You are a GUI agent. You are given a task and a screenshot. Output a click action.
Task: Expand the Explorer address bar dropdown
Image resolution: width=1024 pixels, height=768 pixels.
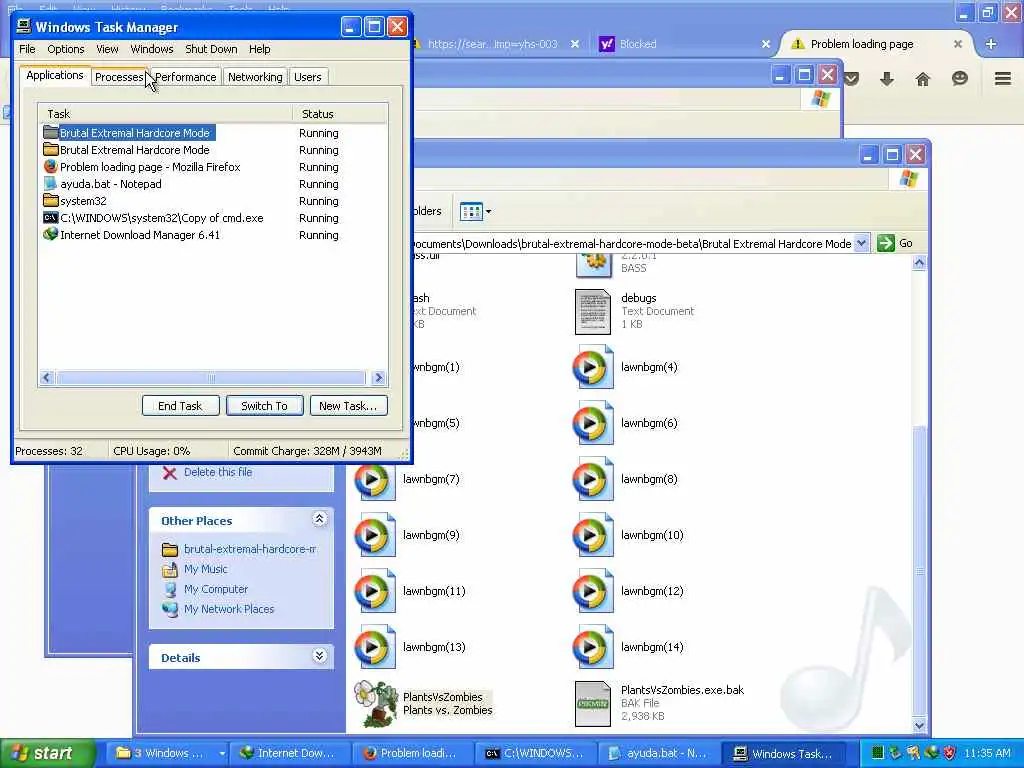[861, 244]
